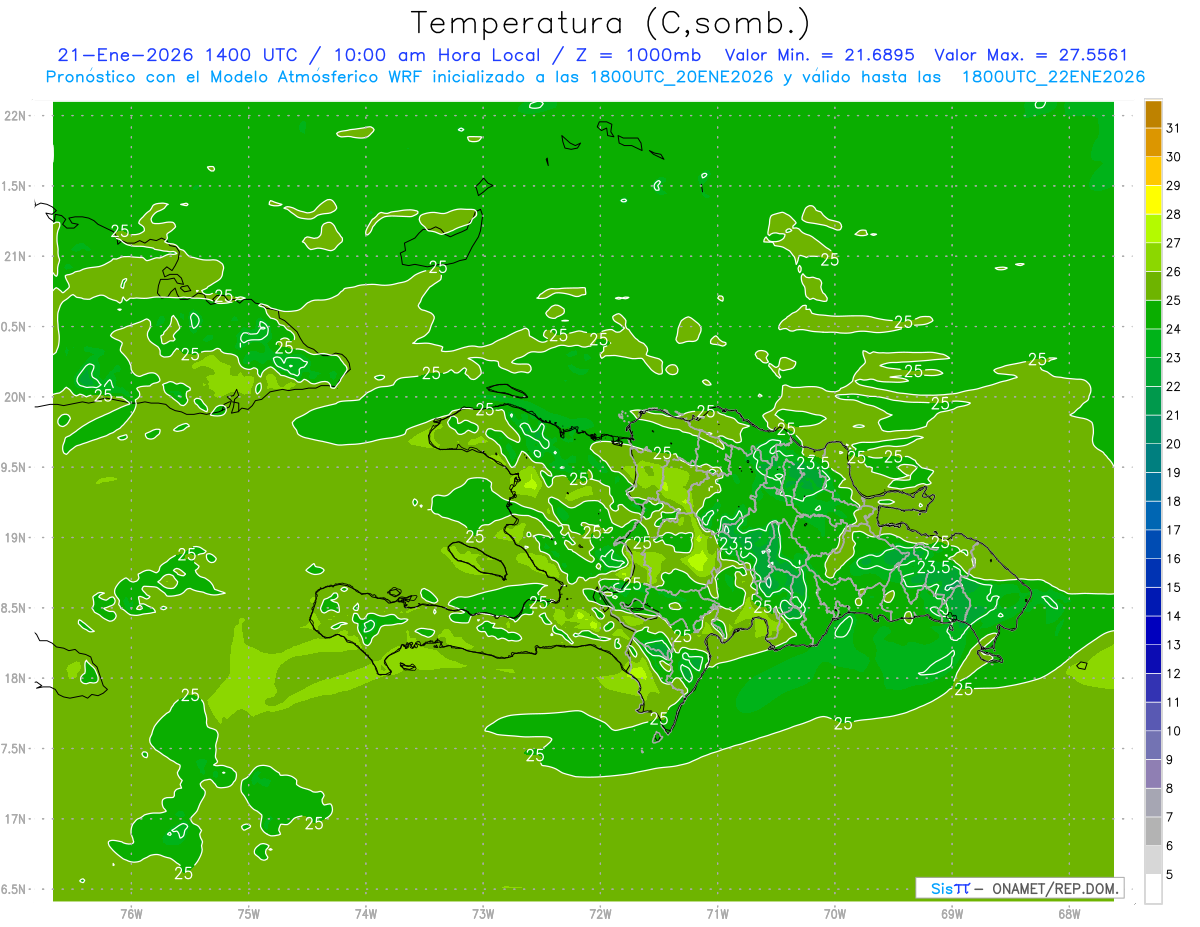Screen dimensions: 1200x927
Task: Click the color scale label "10"
Action: click(x=1174, y=731)
